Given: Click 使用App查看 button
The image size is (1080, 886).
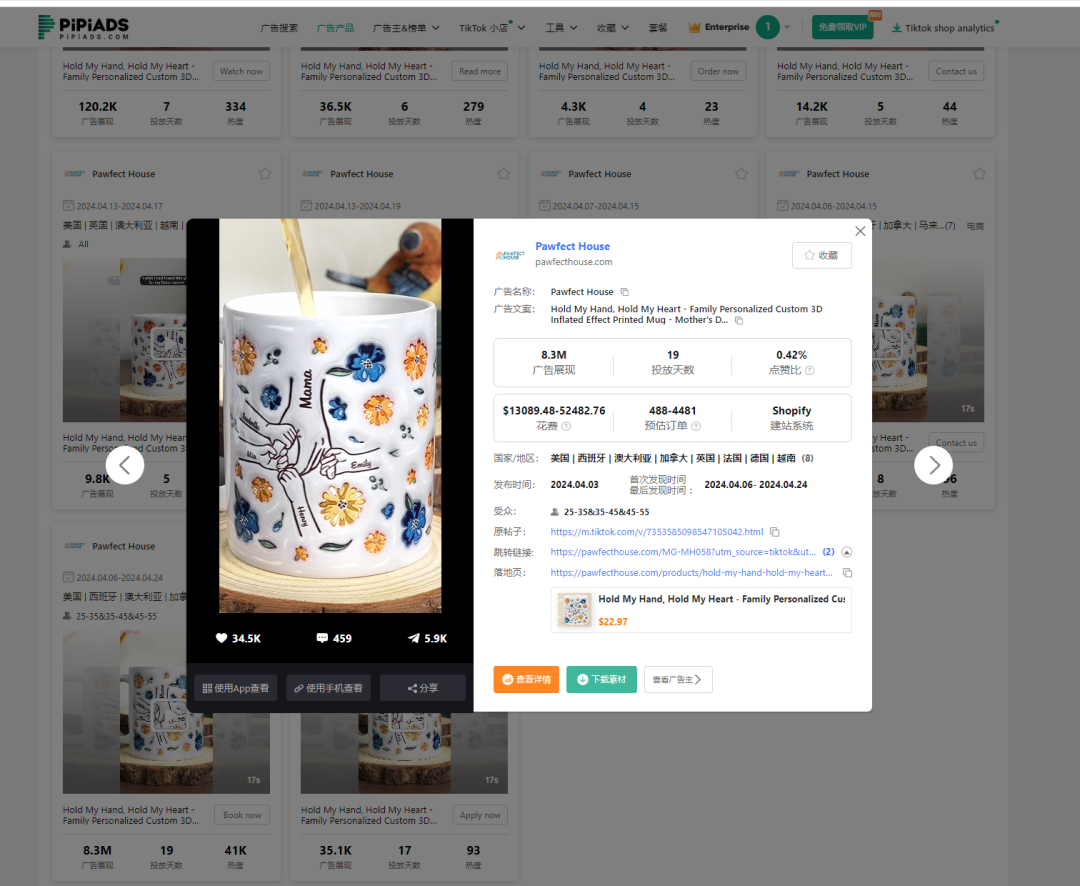Looking at the screenshot, I should pyautogui.click(x=236, y=688).
